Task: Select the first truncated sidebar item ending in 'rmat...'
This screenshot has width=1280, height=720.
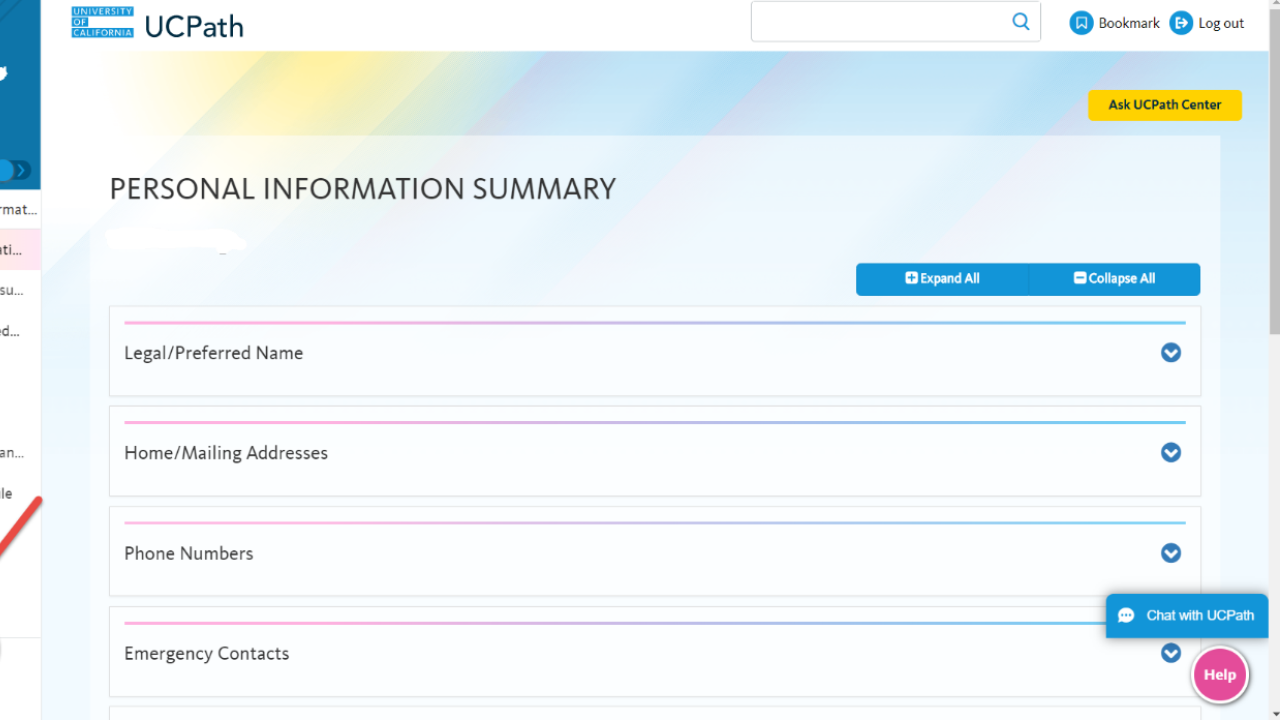Action: [19, 210]
